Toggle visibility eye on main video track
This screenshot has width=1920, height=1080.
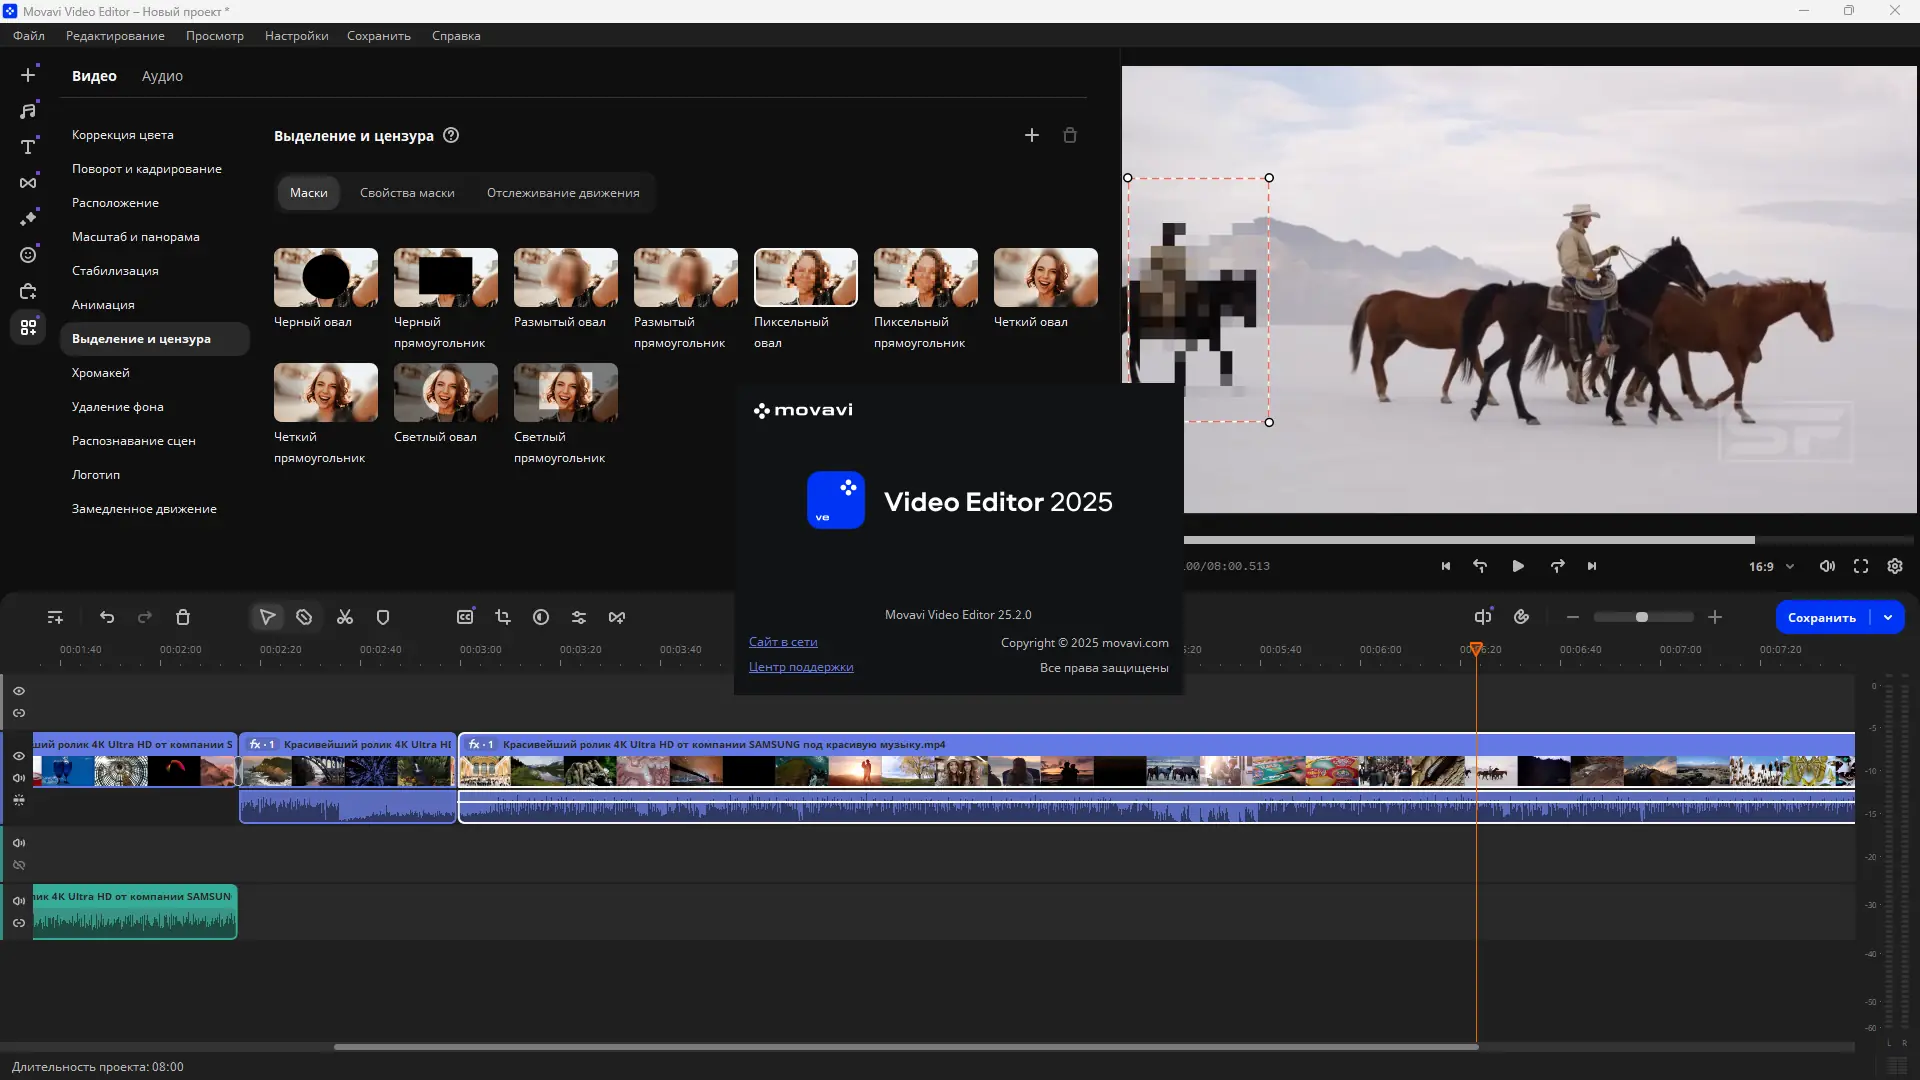(x=19, y=756)
